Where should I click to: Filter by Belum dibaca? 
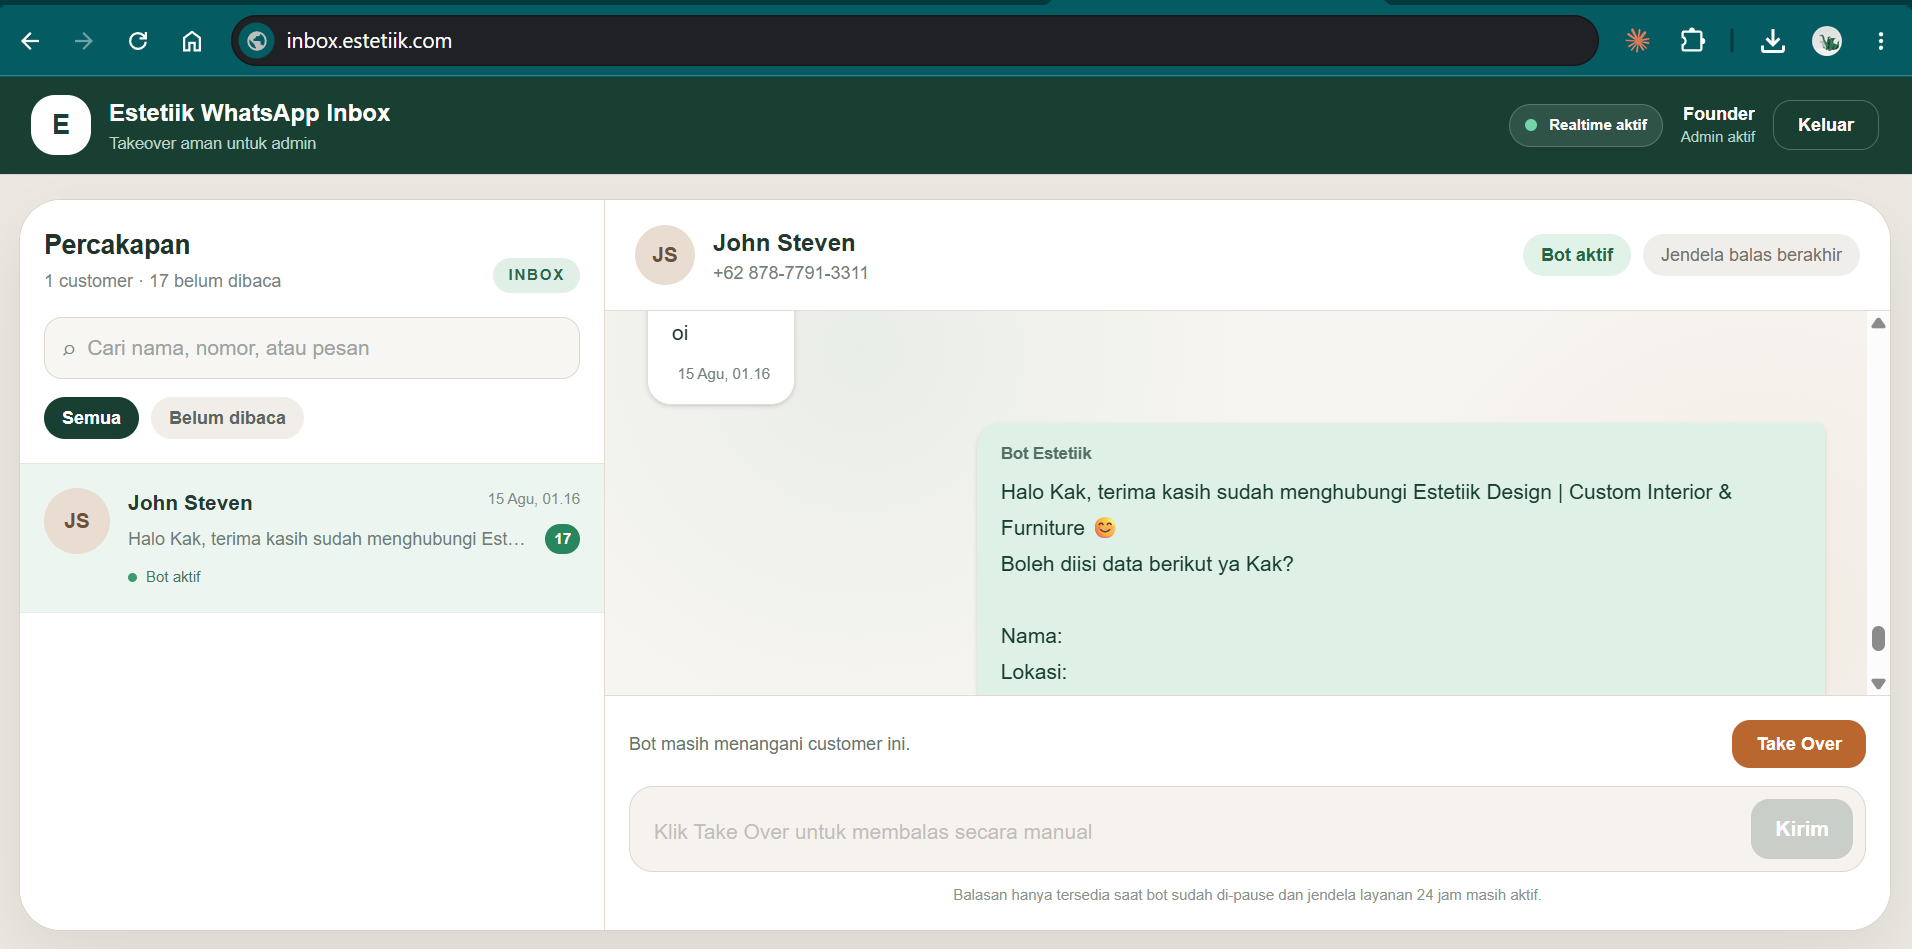[x=227, y=418]
